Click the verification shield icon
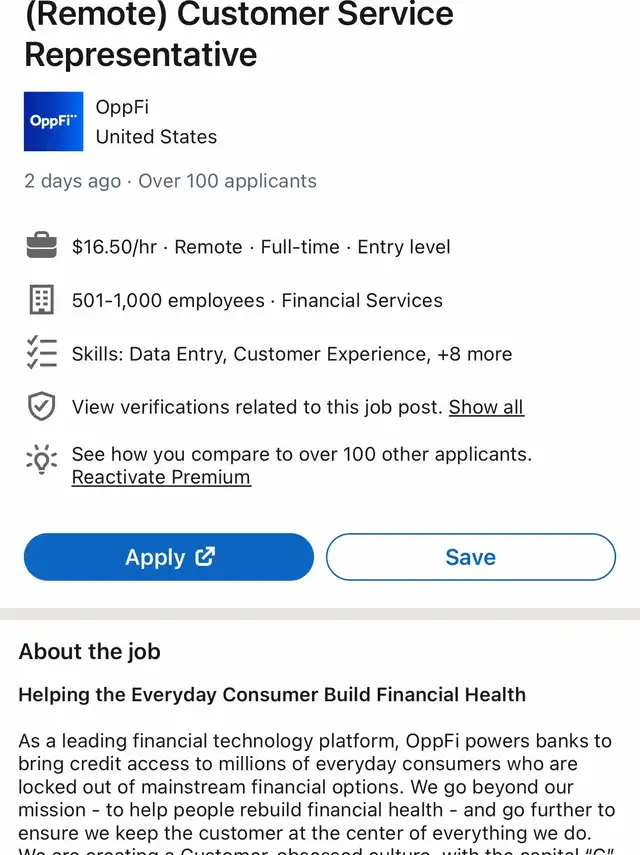The image size is (640, 855). pyautogui.click(x=41, y=407)
